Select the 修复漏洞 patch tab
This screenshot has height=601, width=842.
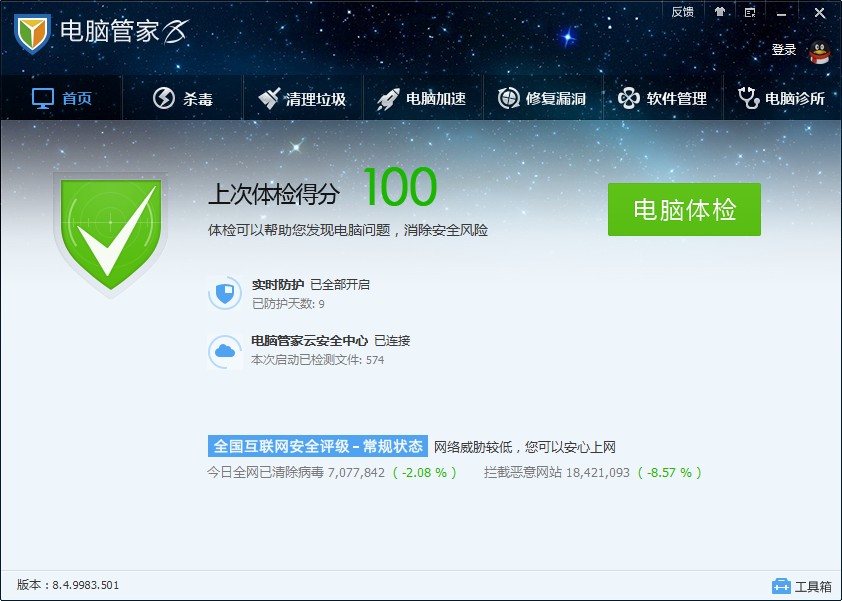[543, 98]
